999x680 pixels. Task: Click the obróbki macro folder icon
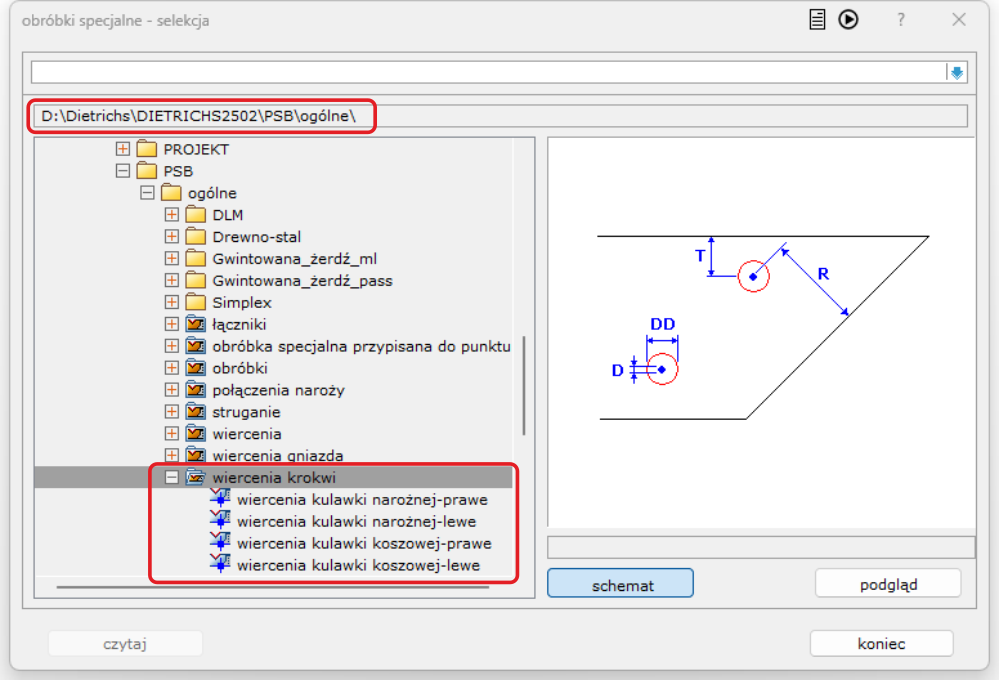[196, 367]
